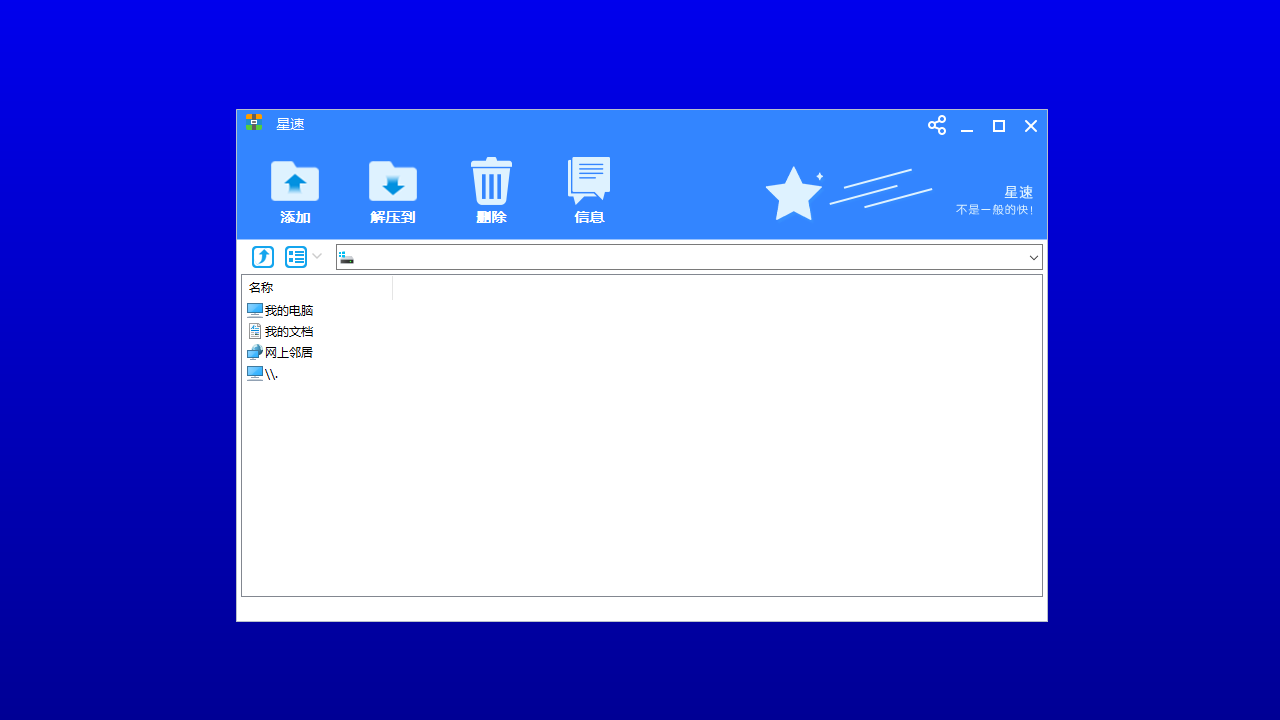Click the 添加 (Add) folder icon

coord(295,183)
